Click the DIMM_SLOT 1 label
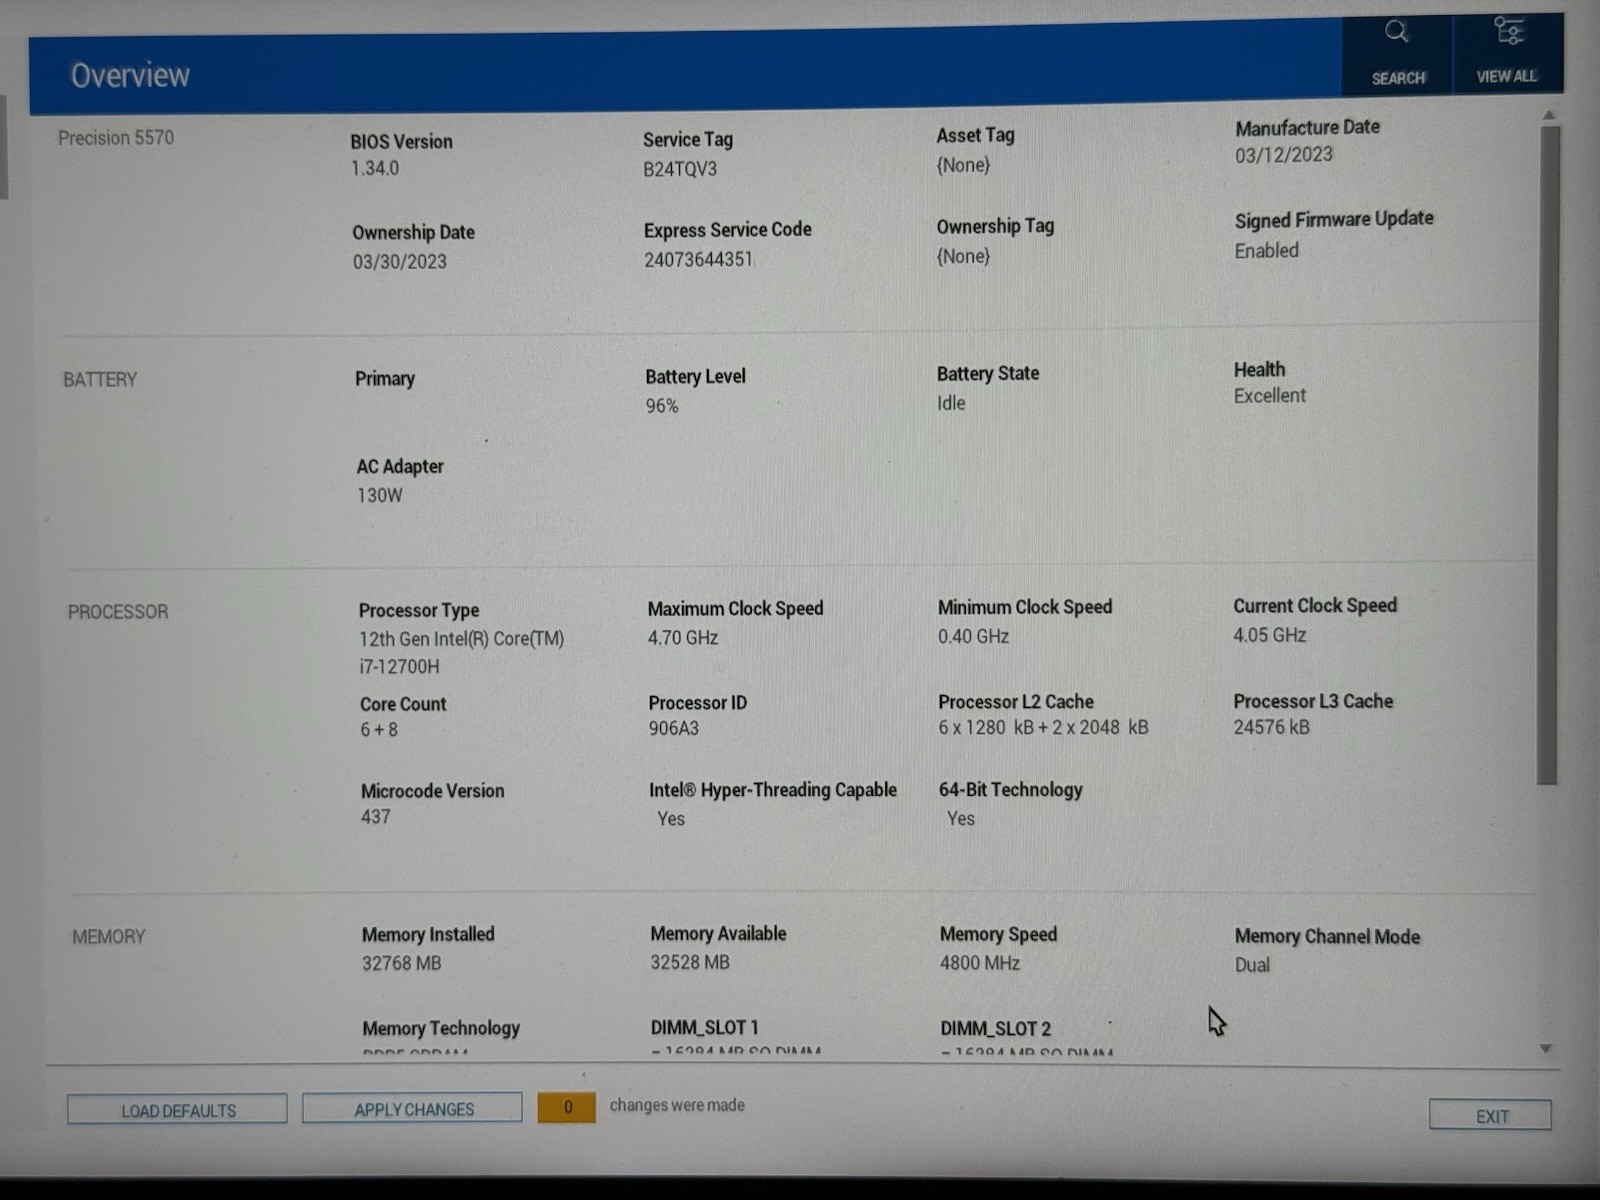This screenshot has width=1600, height=1200. (705, 1028)
